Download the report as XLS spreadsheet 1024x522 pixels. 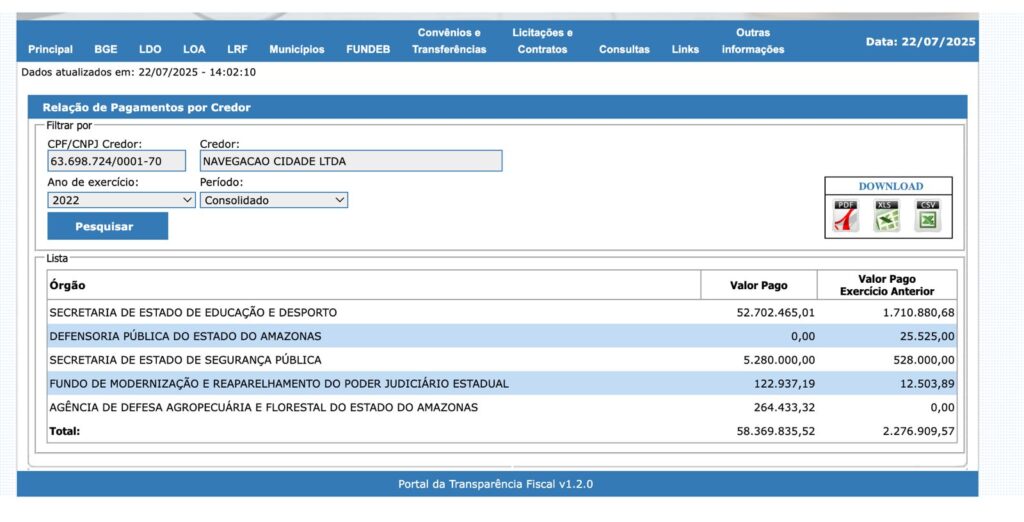click(886, 216)
